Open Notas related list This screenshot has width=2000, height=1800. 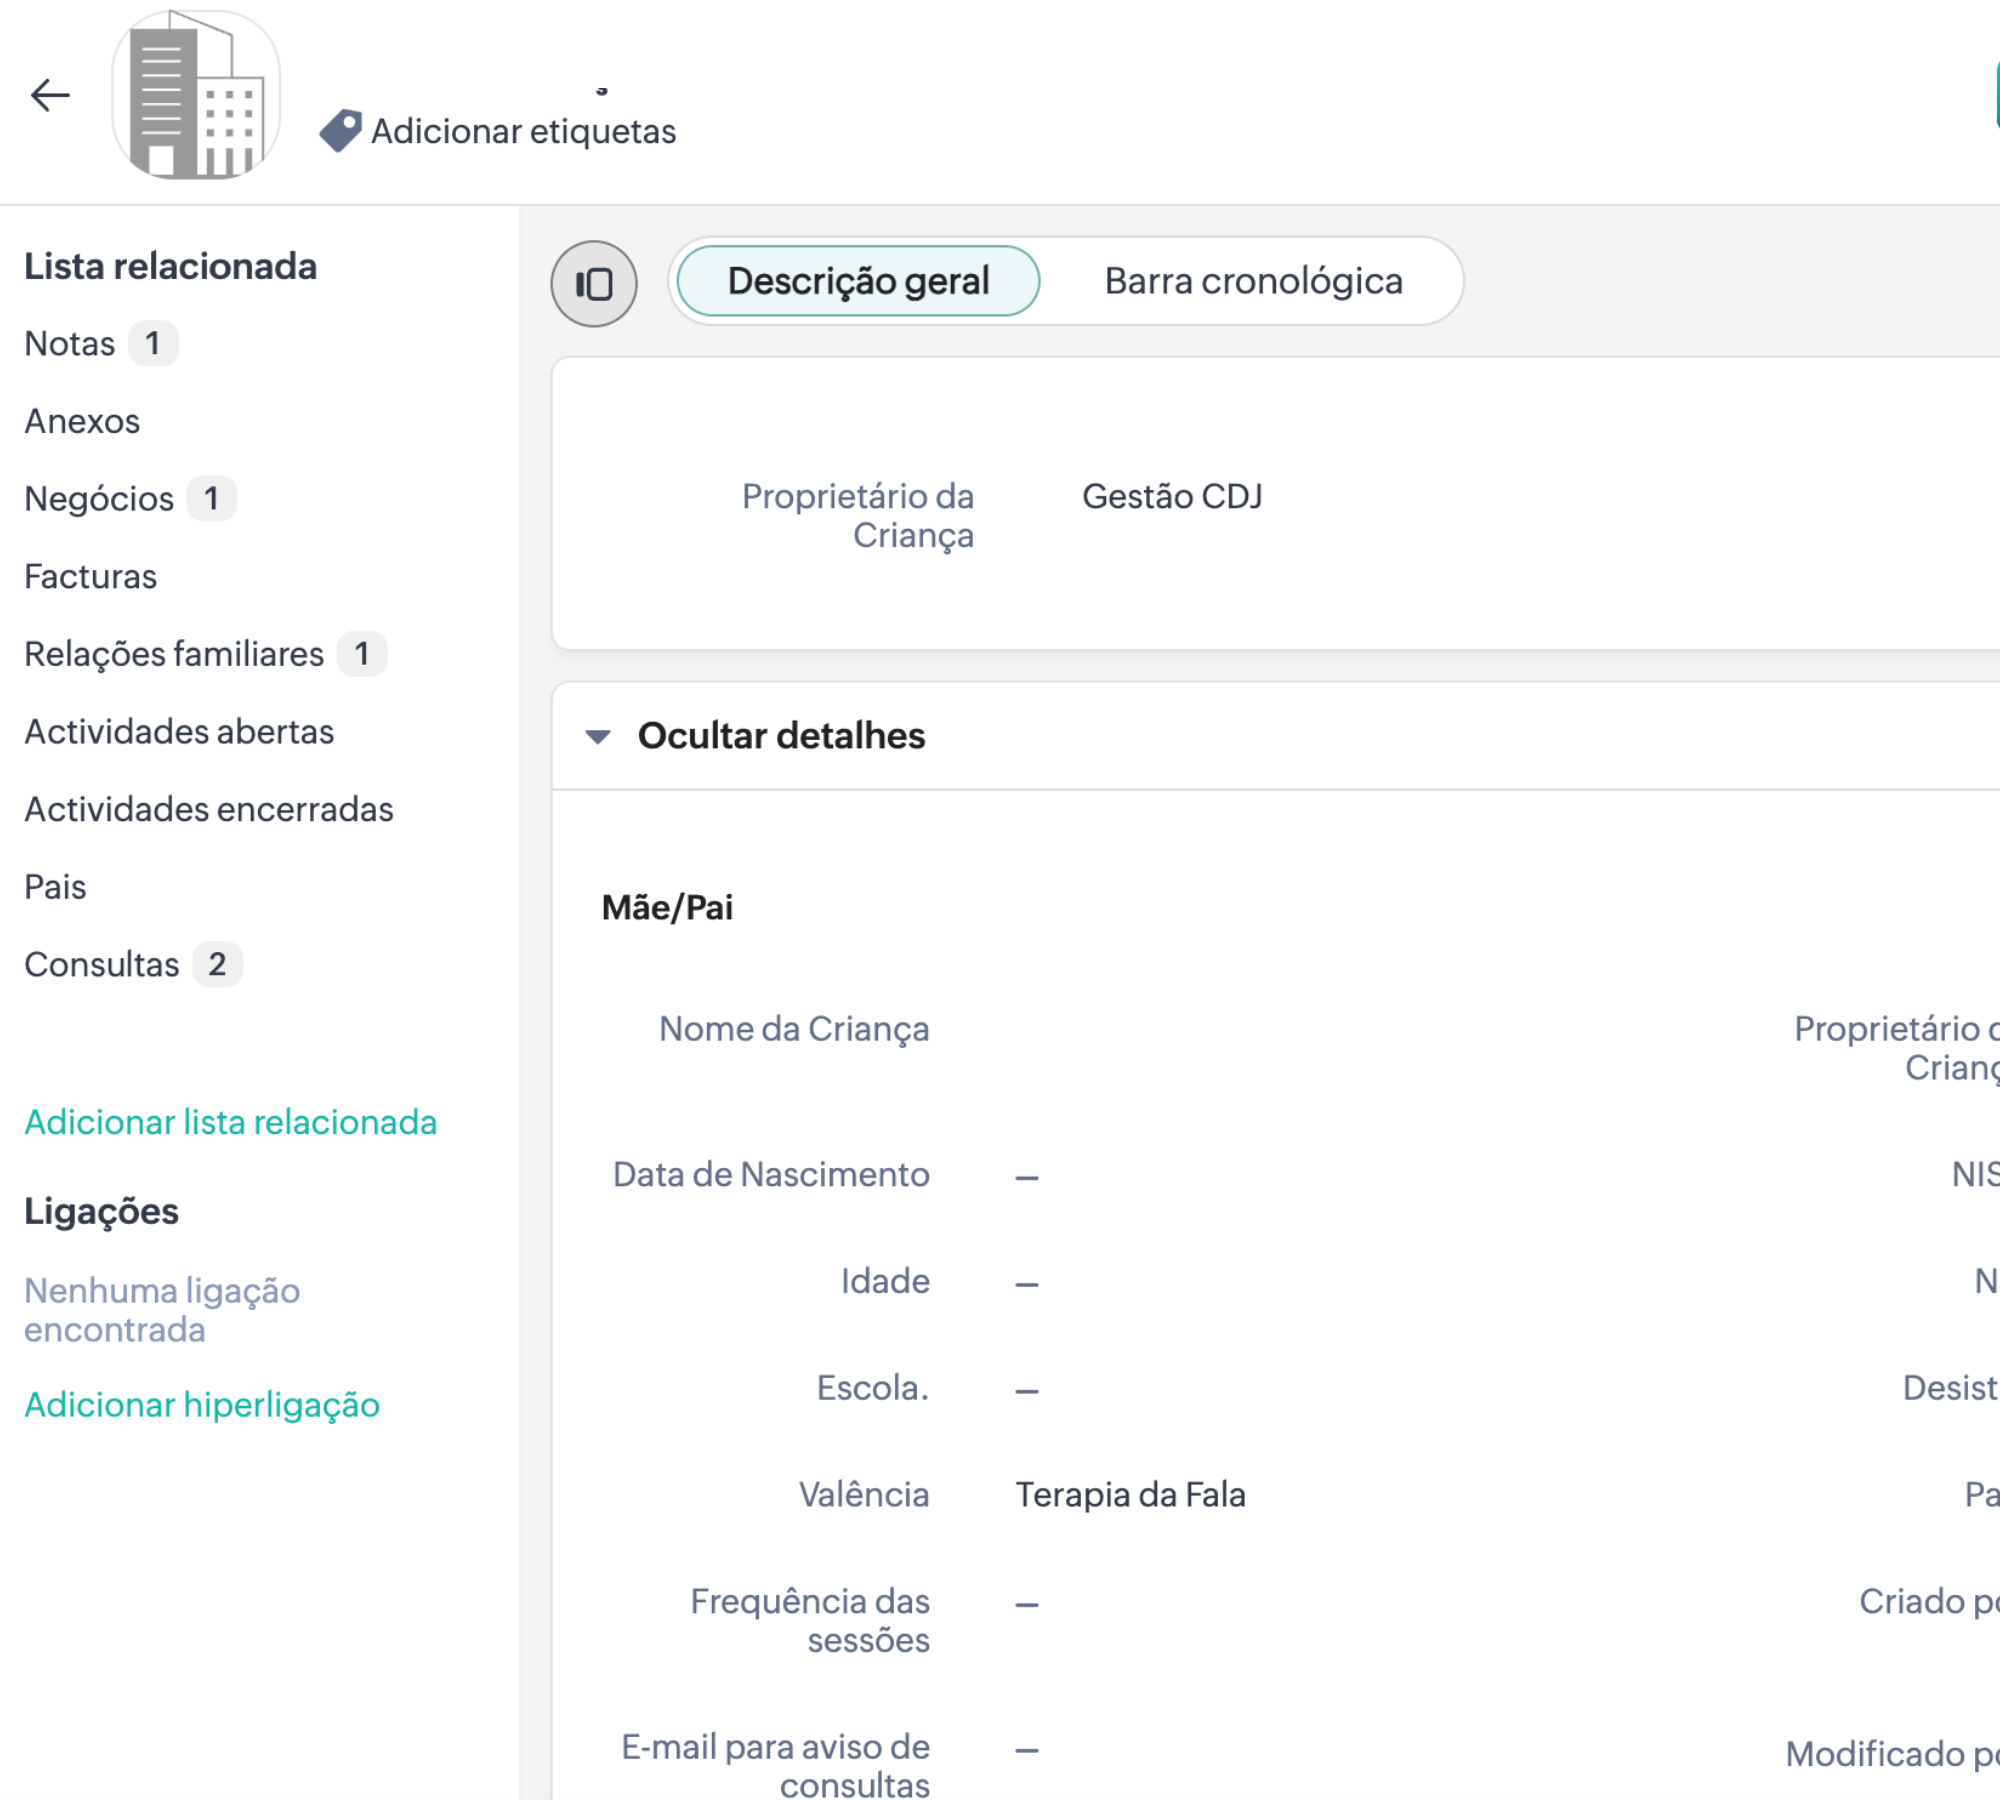(70, 344)
